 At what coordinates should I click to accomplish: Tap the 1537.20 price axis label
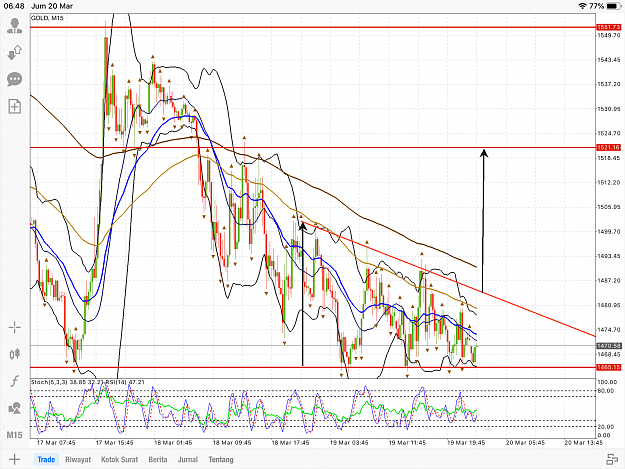coord(608,84)
